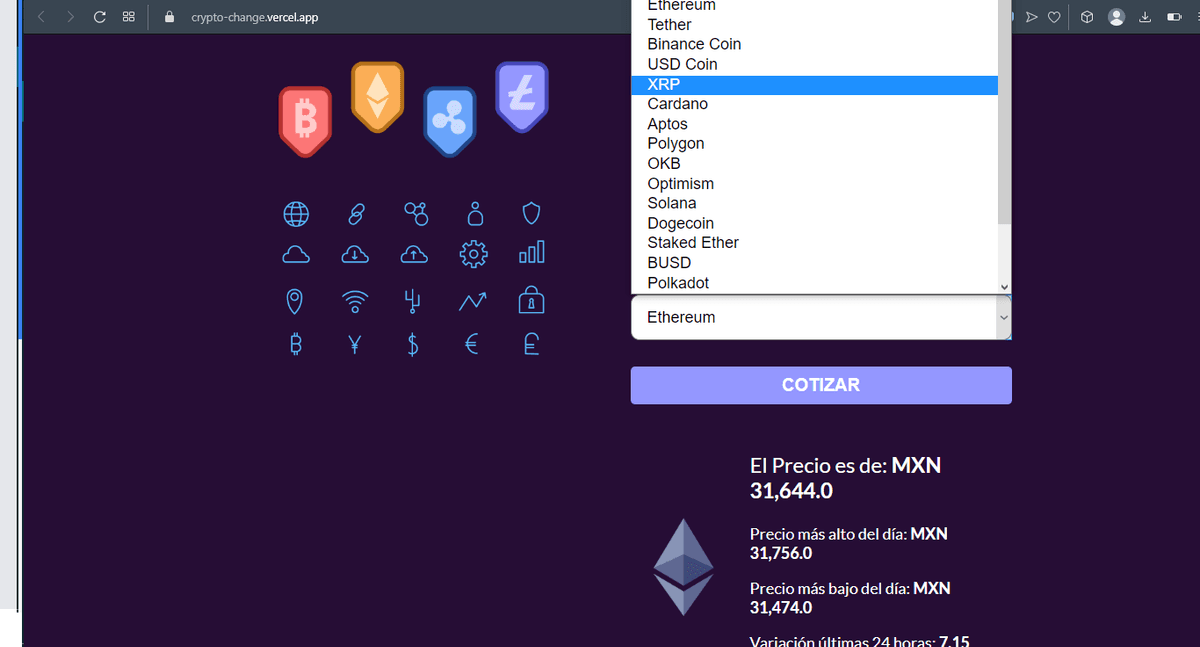Open the user profile avatar
1200x647 pixels.
coord(1117,17)
